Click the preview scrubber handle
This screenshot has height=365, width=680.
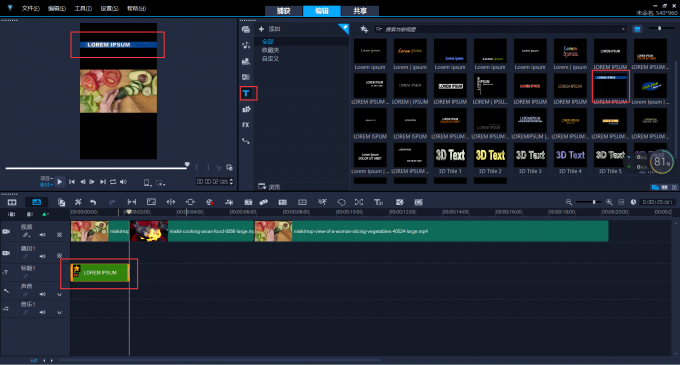pyautogui.click(x=187, y=165)
